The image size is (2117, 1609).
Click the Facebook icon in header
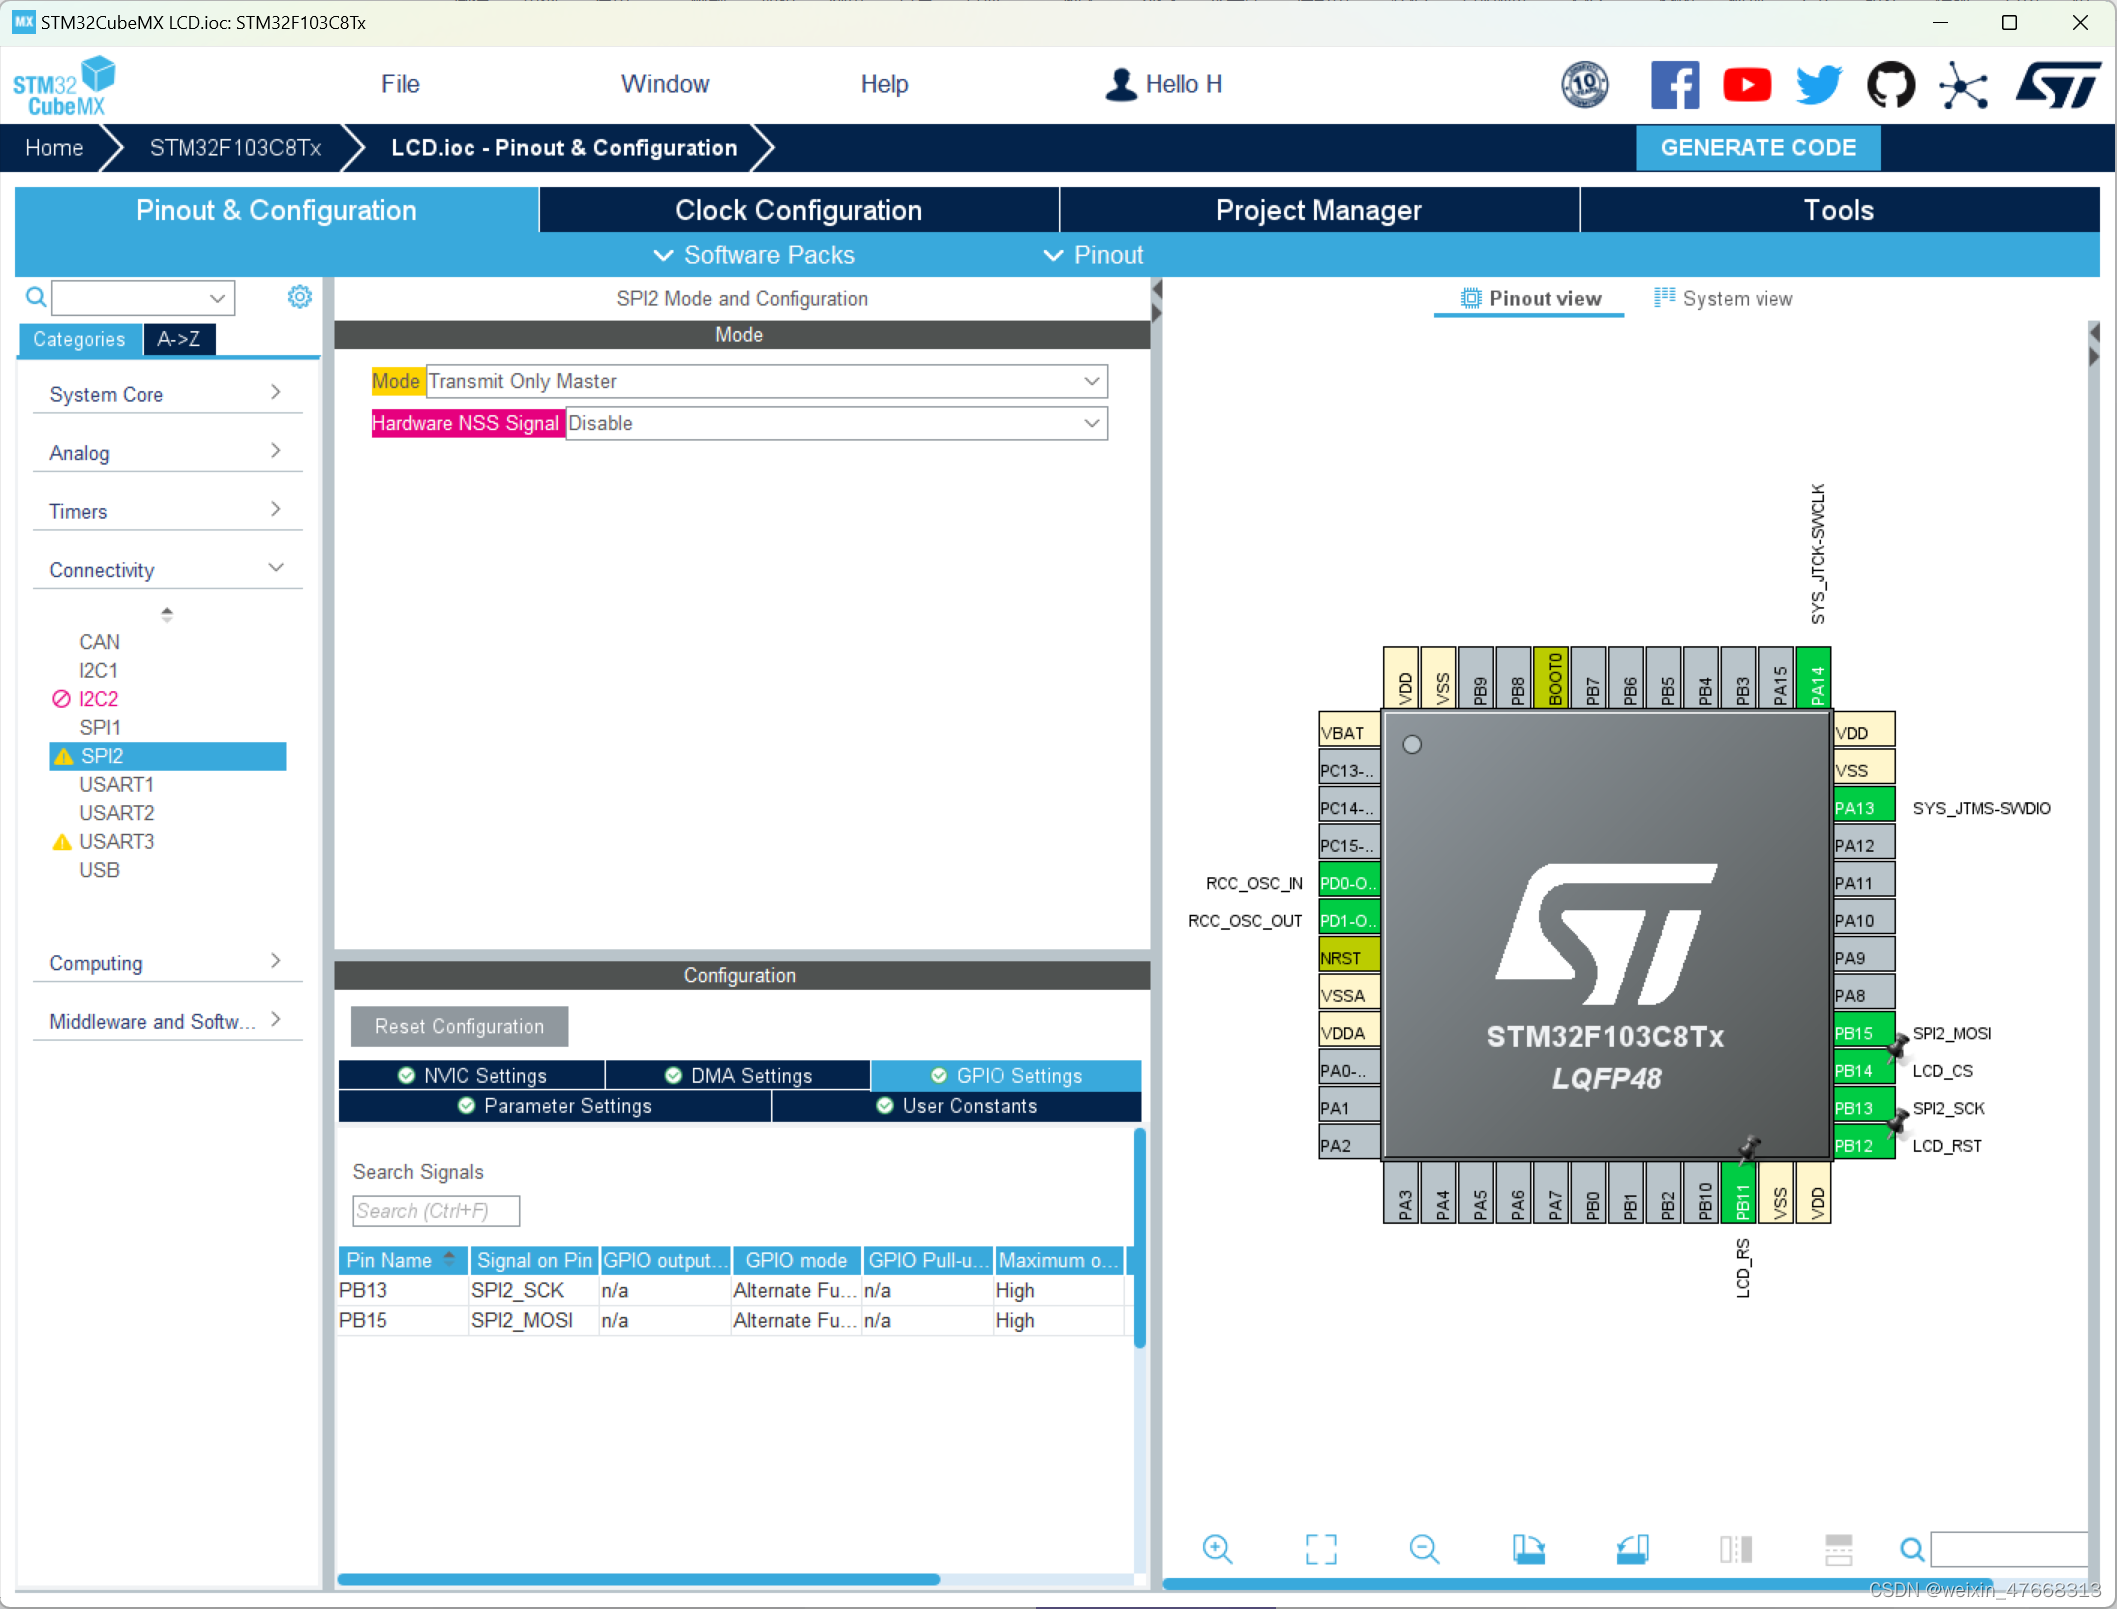pos(1674,85)
